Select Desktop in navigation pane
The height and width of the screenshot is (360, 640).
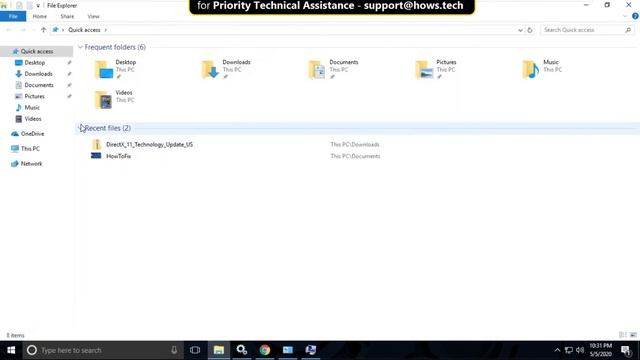point(35,63)
